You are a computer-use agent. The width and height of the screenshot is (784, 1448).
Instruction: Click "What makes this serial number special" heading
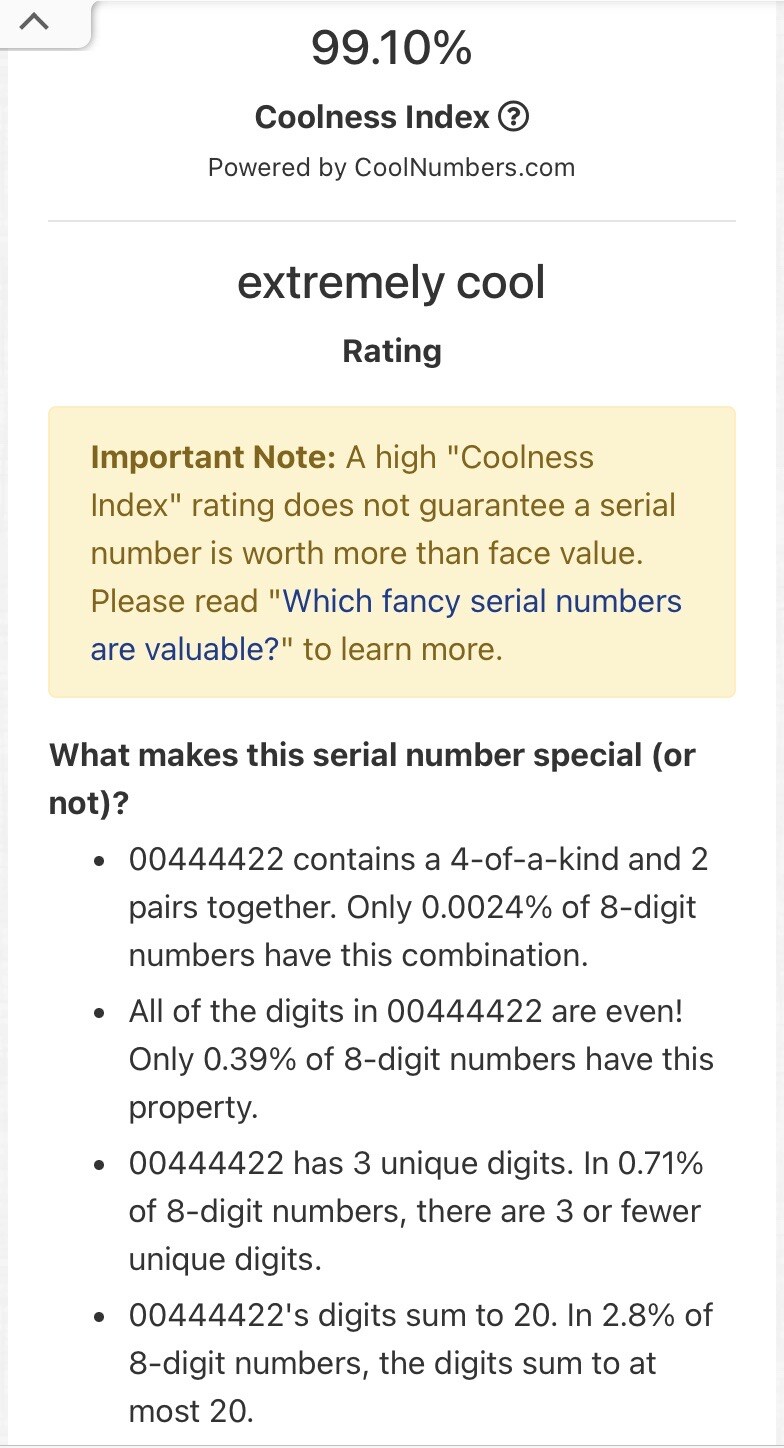pyautogui.click(x=372, y=755)
